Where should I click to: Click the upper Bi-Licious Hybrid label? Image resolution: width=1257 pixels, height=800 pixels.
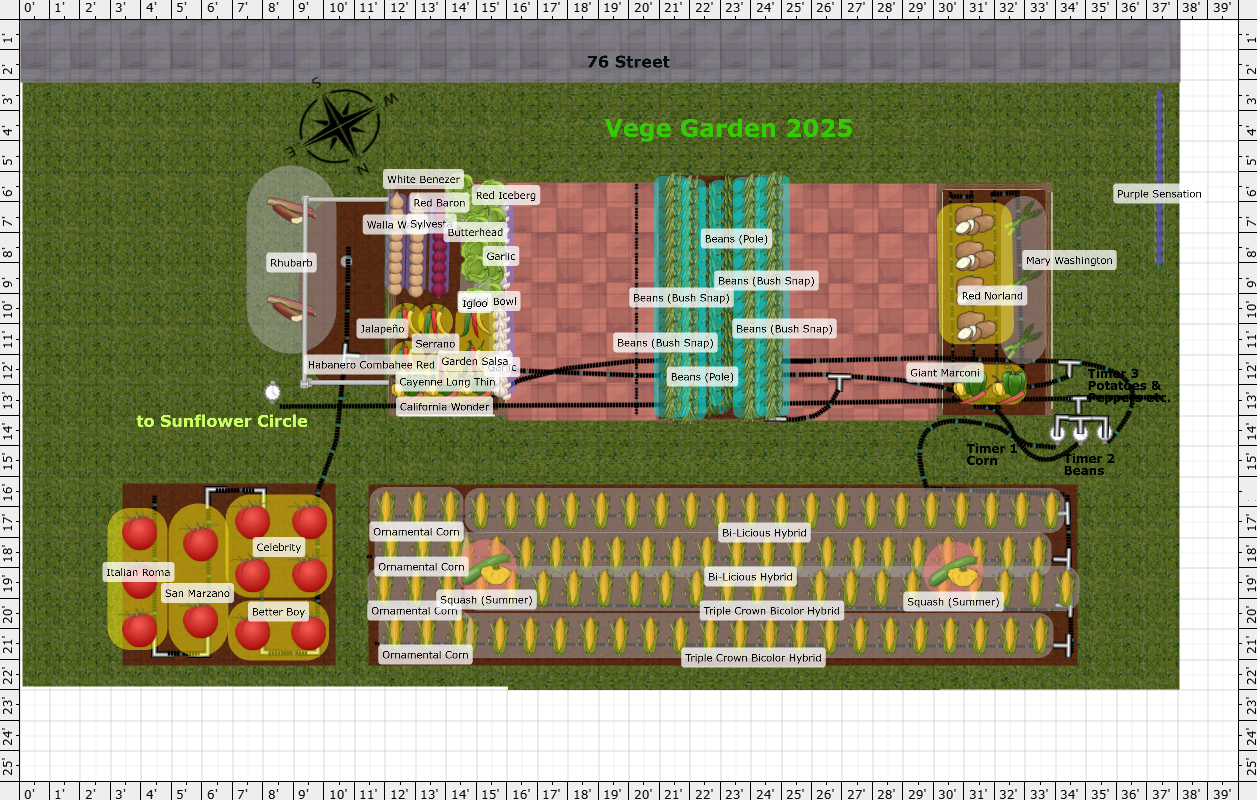tap(764, 533)
